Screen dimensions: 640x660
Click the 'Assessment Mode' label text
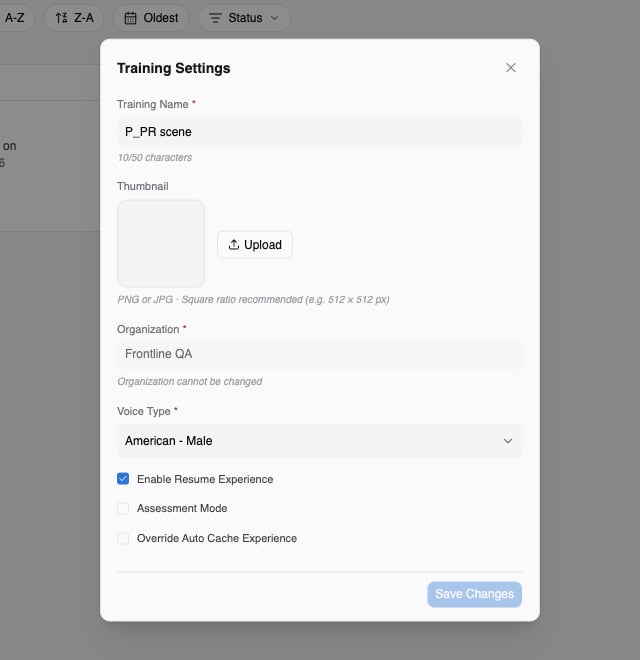182,508
